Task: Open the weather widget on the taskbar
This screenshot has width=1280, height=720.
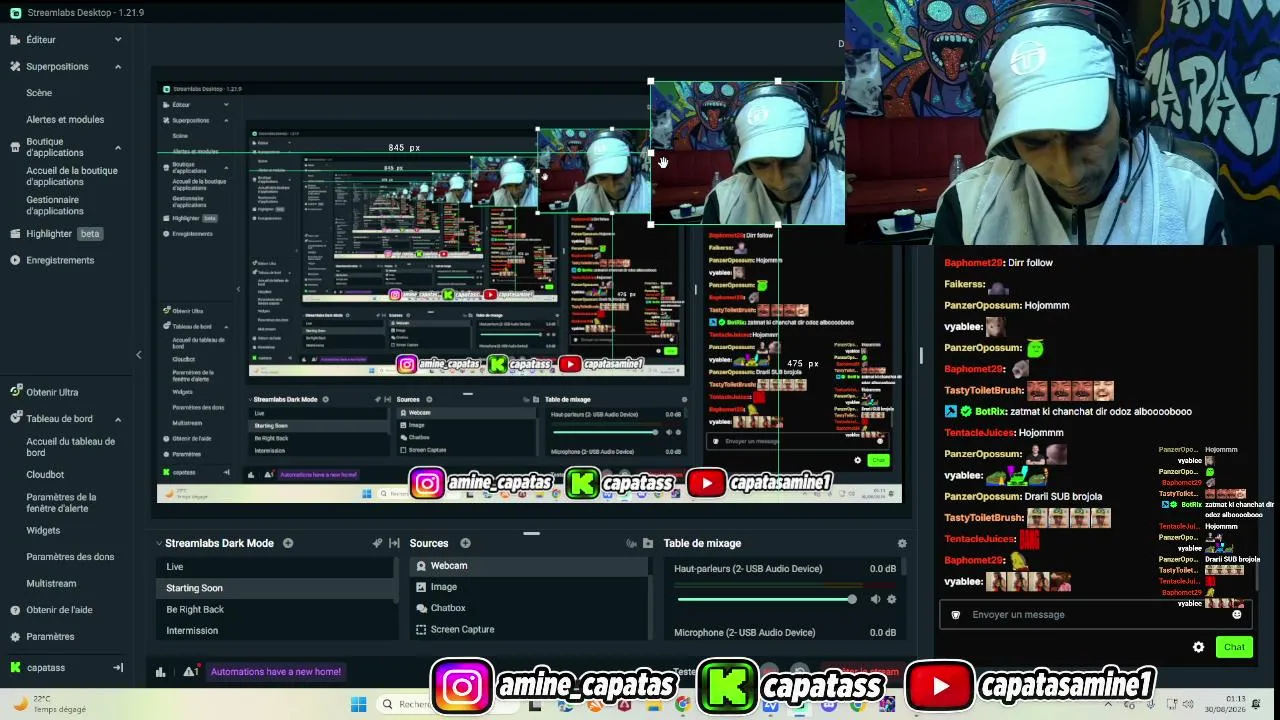Action: coord(48,704)
